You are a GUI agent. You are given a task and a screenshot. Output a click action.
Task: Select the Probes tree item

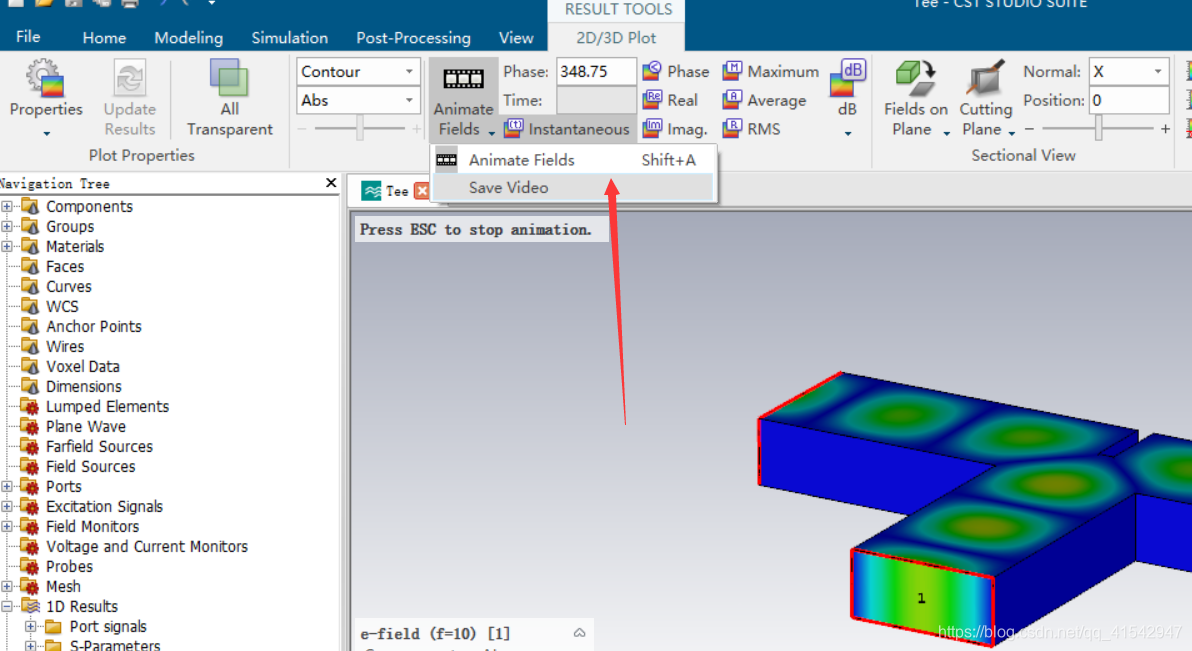coord(69,567)
